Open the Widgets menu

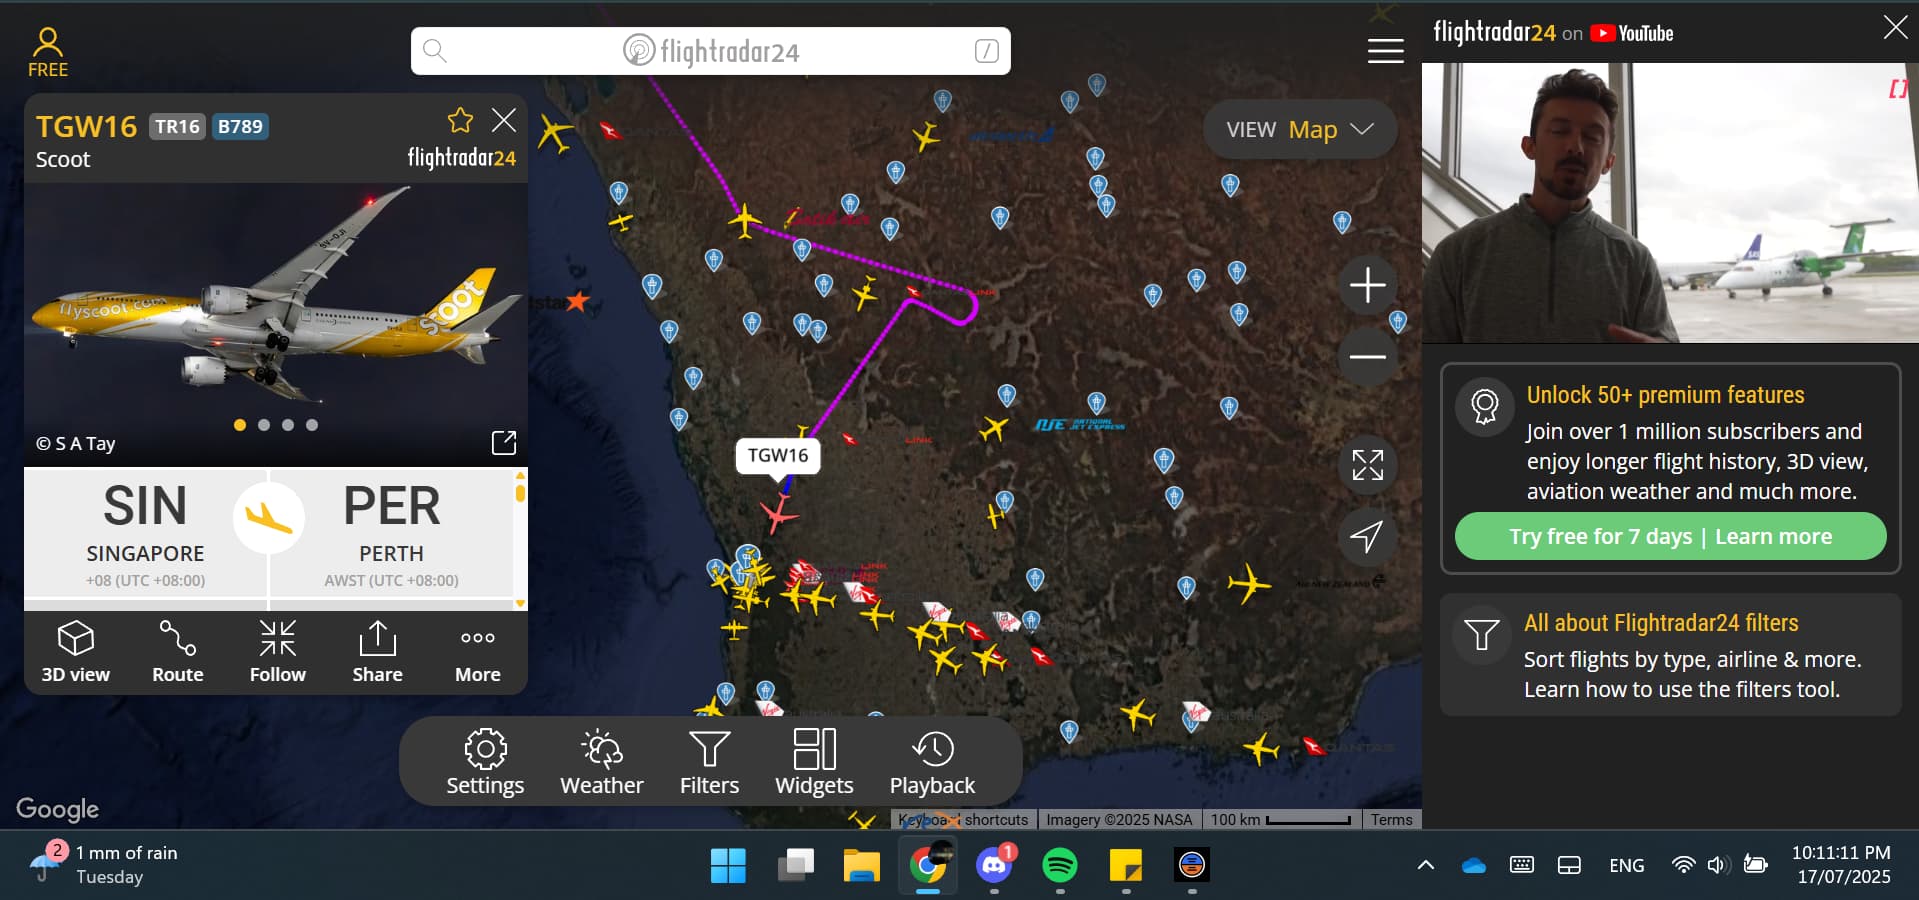(x=814, y=762)
